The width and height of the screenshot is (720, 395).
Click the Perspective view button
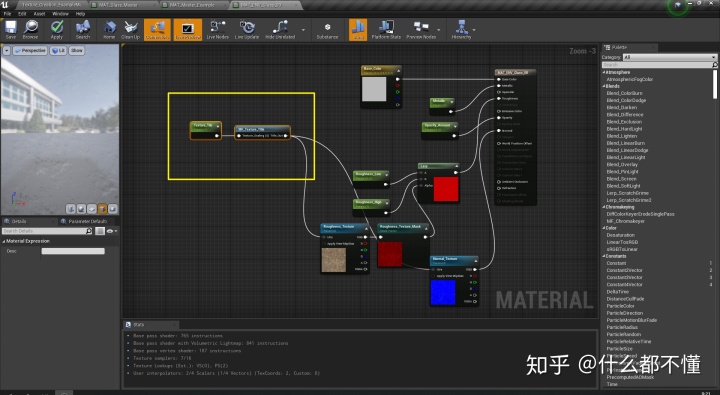click(30, 51)
